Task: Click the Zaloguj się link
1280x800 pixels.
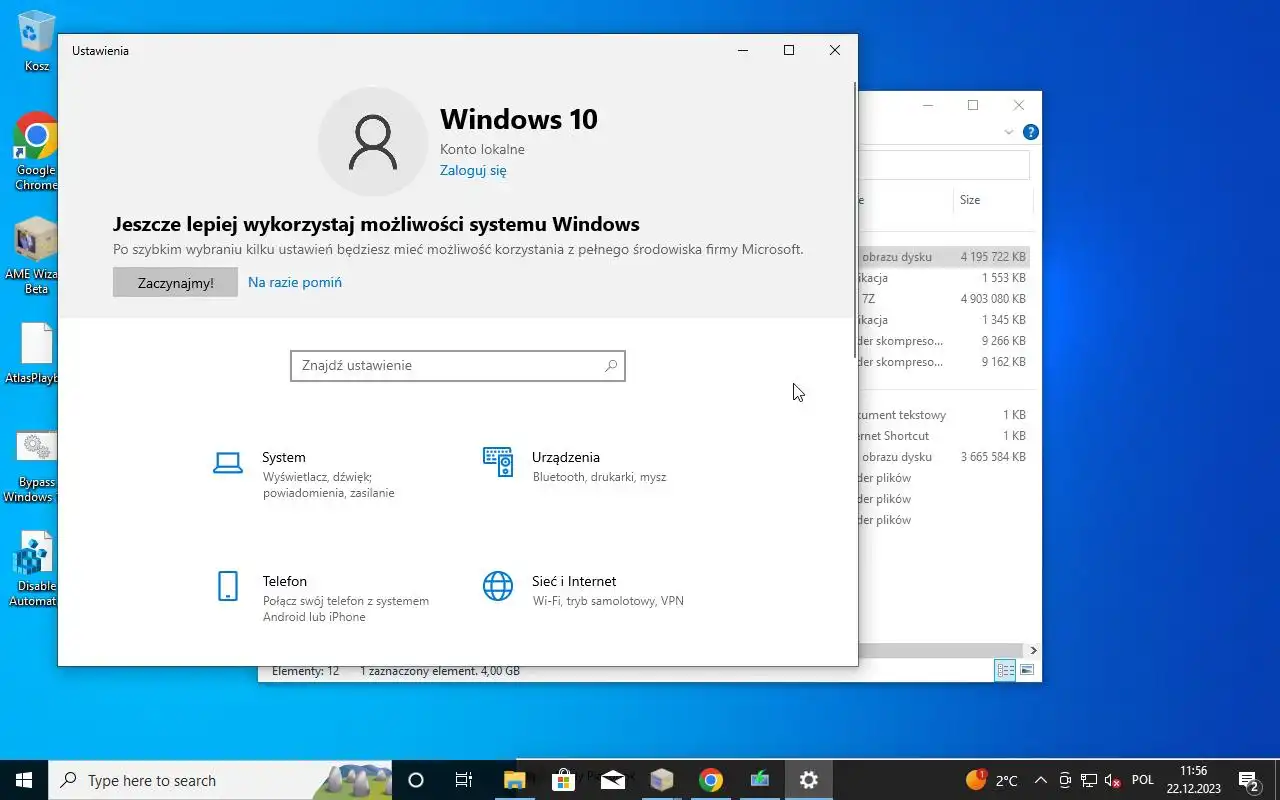Action: click(x=473, y=170)
